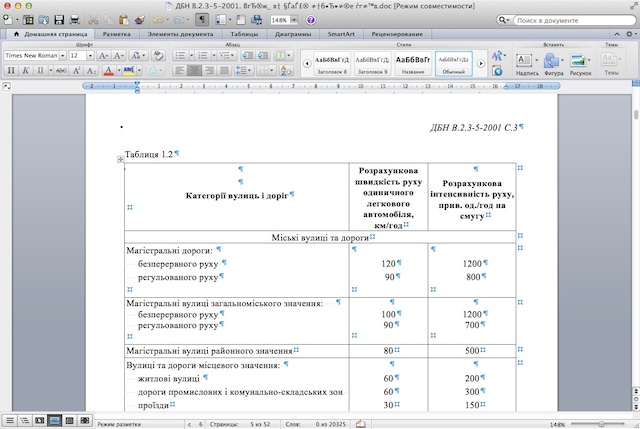Insert a text box with Надпись icon
Viewport: 640px width, 429px height.
[527, 62]
